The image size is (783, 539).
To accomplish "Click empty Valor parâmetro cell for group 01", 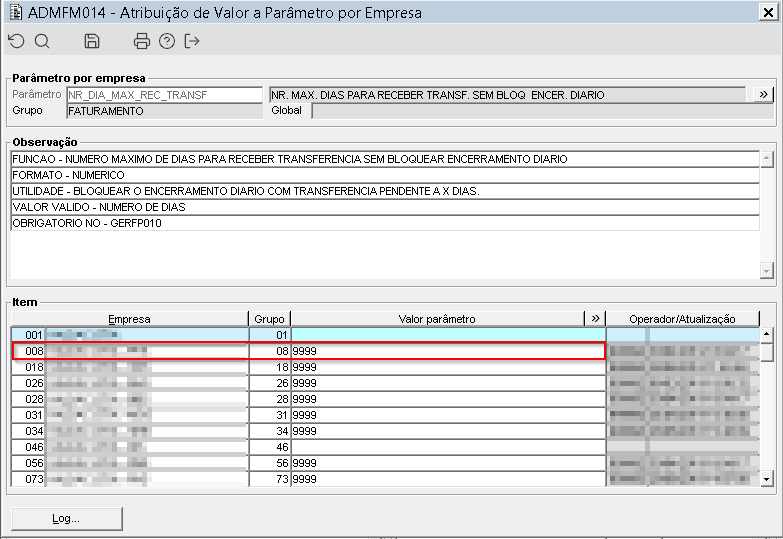I will pos(448,335).
